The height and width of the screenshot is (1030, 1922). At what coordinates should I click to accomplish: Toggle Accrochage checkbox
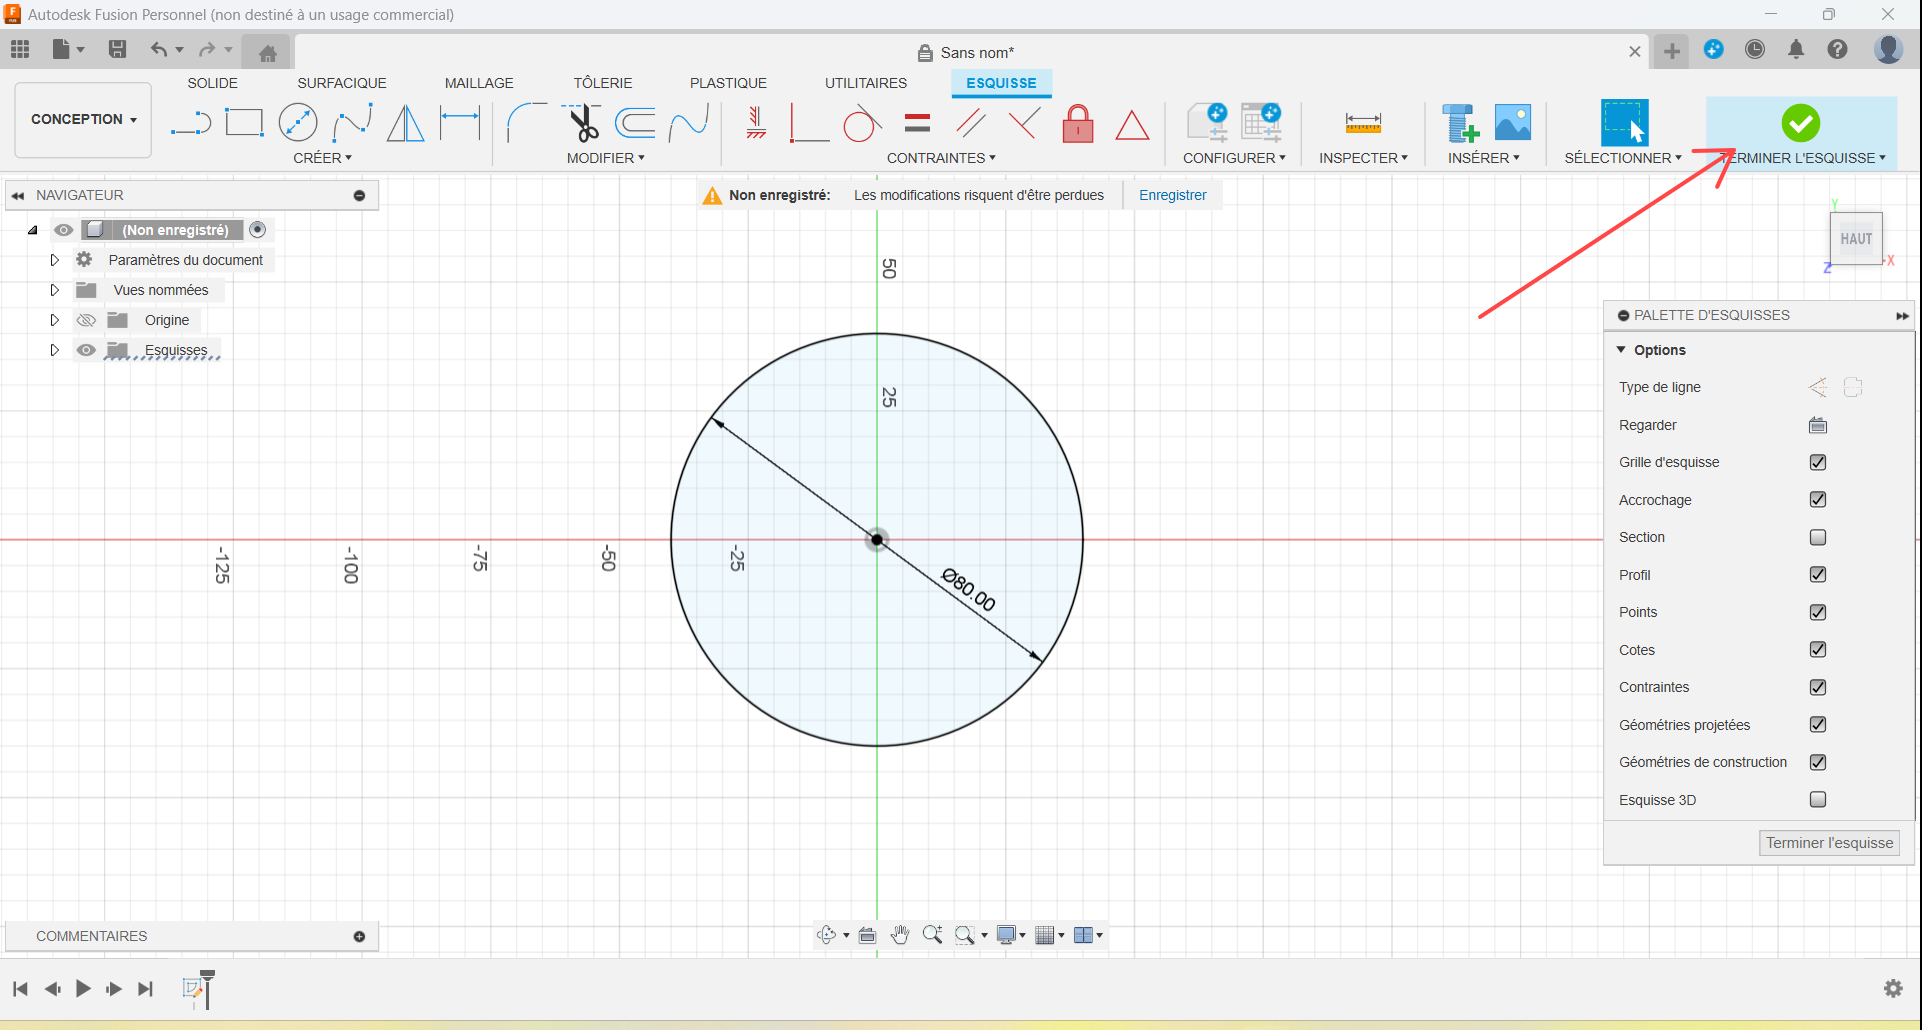1818,499
